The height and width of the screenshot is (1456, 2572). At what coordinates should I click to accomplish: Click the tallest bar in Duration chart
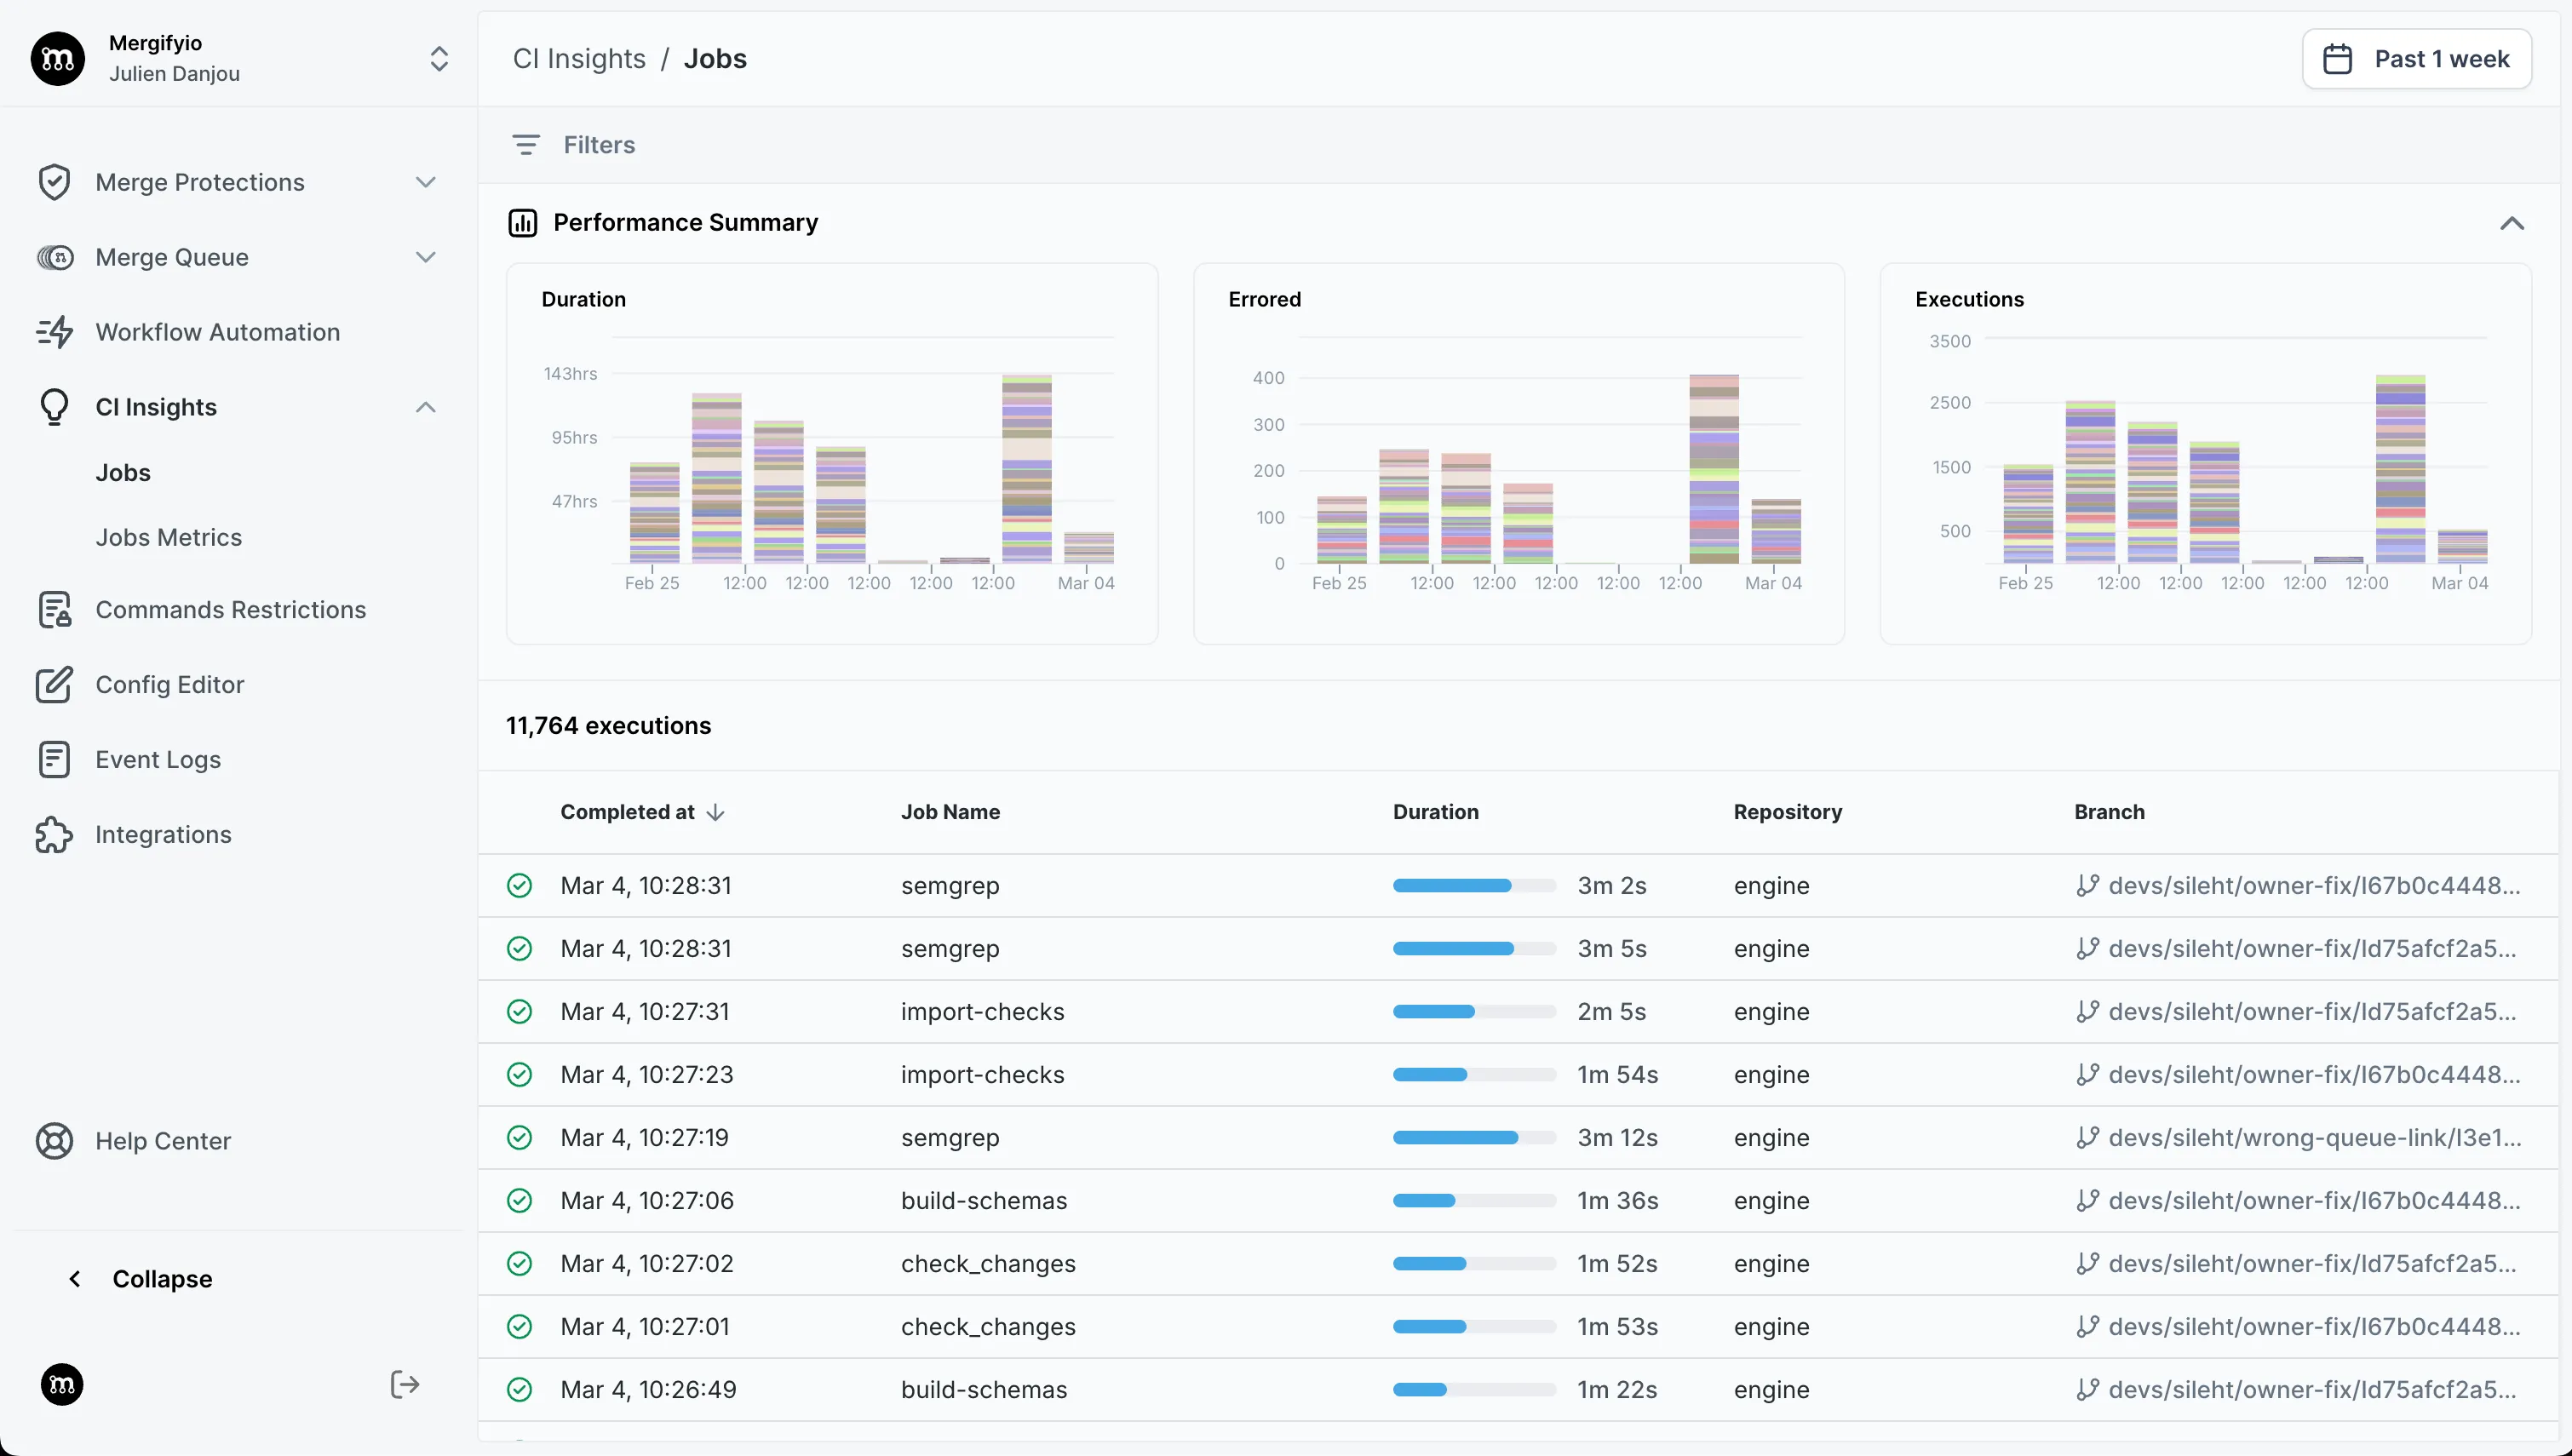(1027, 469)
